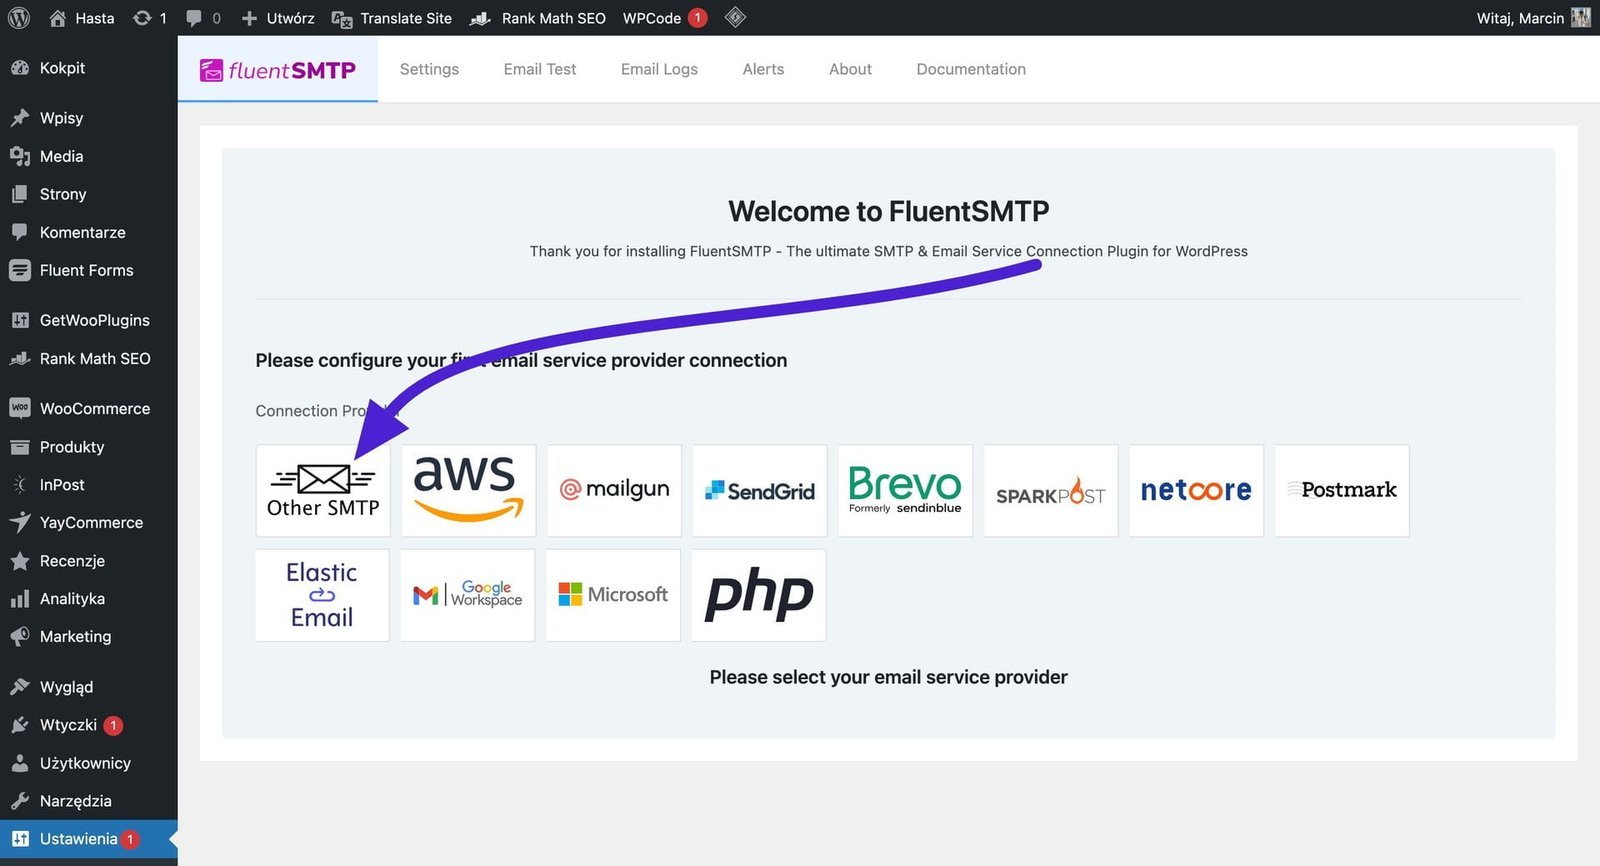This screenshot has width=1600, height=866.
Task: Choose Elastic Email provider
Action: click(322, 595)
